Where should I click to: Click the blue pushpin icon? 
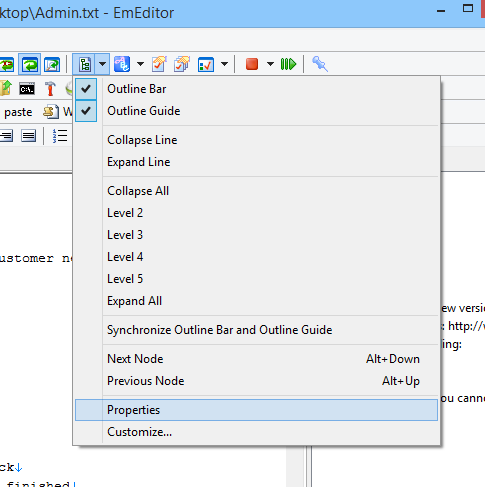coord(320,64)
